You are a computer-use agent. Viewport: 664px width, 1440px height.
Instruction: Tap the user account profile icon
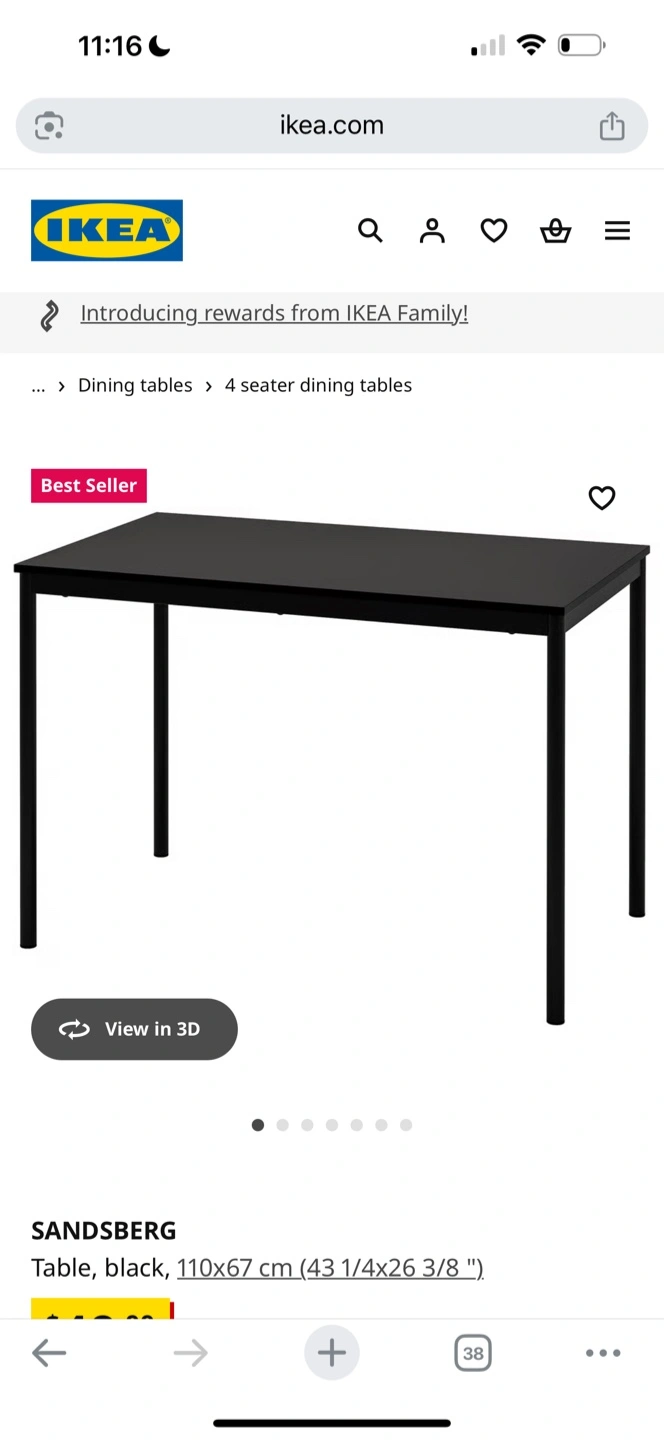(x=432, y=231)
